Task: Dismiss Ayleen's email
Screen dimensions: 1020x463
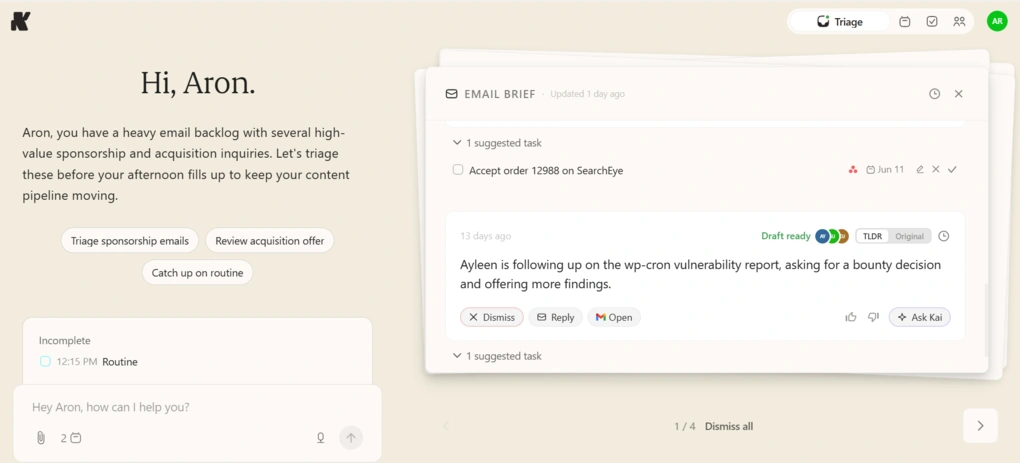Action: 492,317
